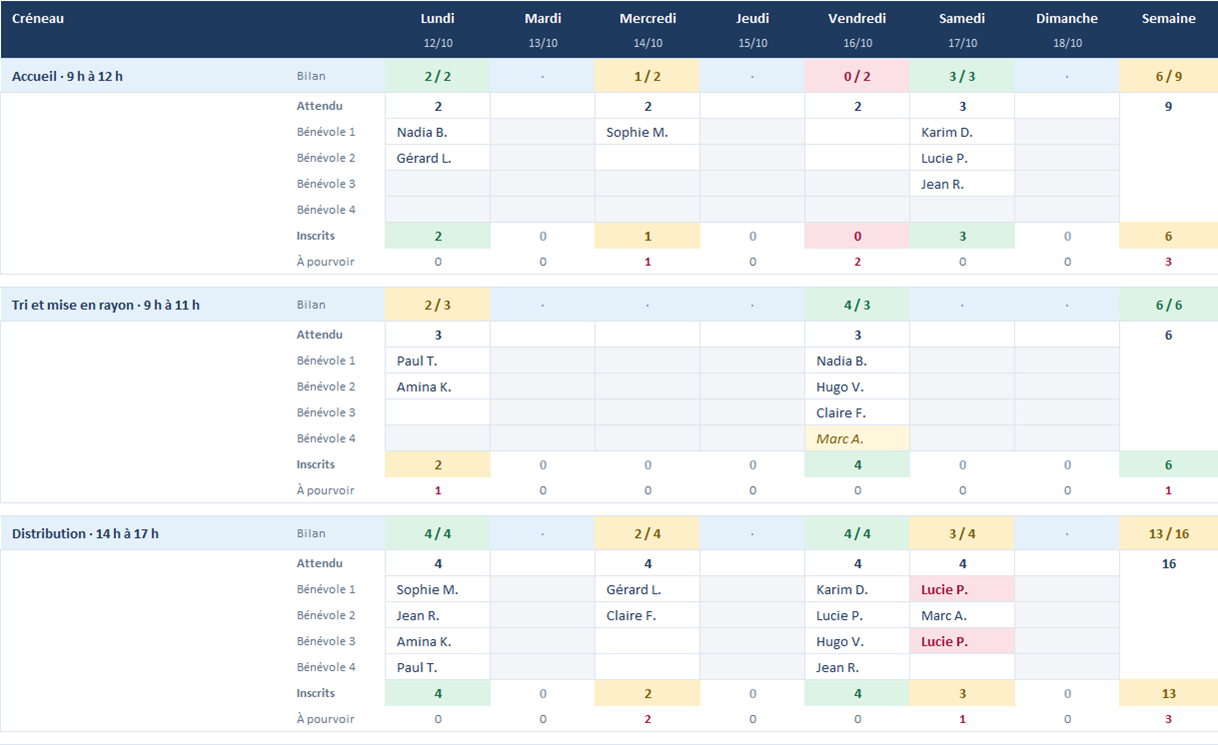This screenshot has width=1218, height=745.
Task: Click the '3 / 3' Accueil Samedi bilan
Action: 962,76
